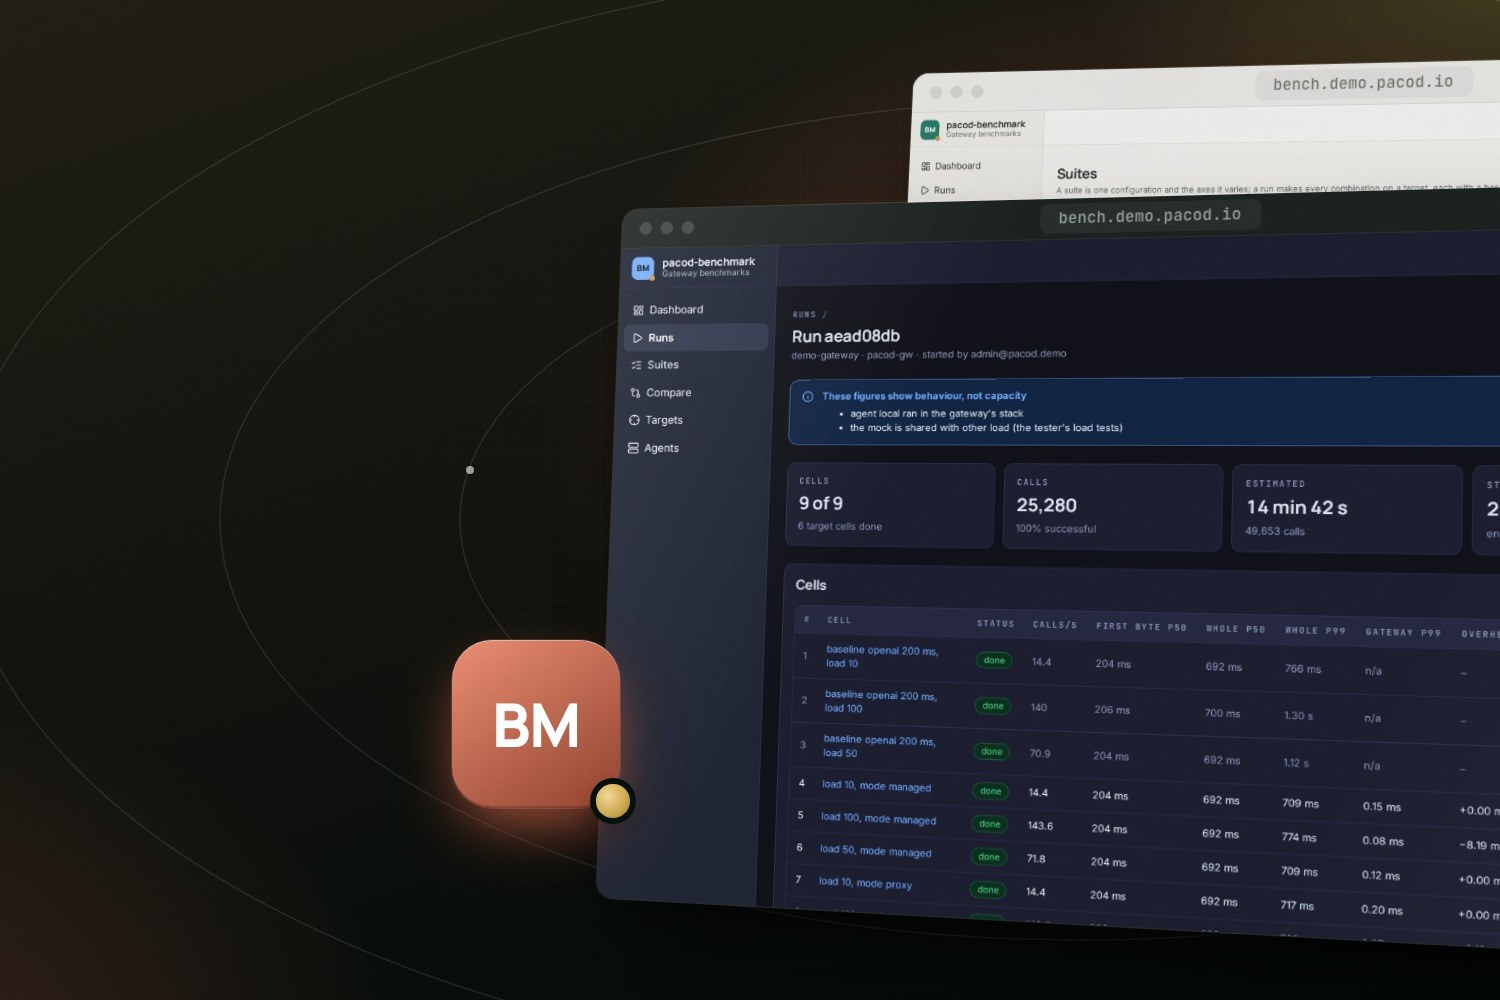Click the Compare icon in the dark sidebar
Screen dimensions: 1500x1000
635,393
